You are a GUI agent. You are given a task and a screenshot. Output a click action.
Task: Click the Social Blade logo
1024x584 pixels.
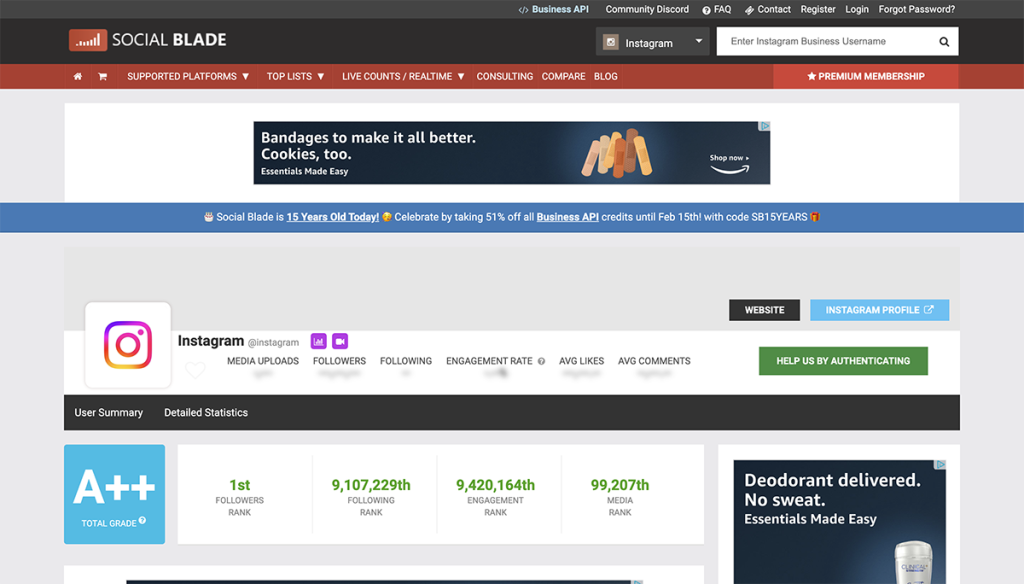pyautogui.click(x=146, y=40)
